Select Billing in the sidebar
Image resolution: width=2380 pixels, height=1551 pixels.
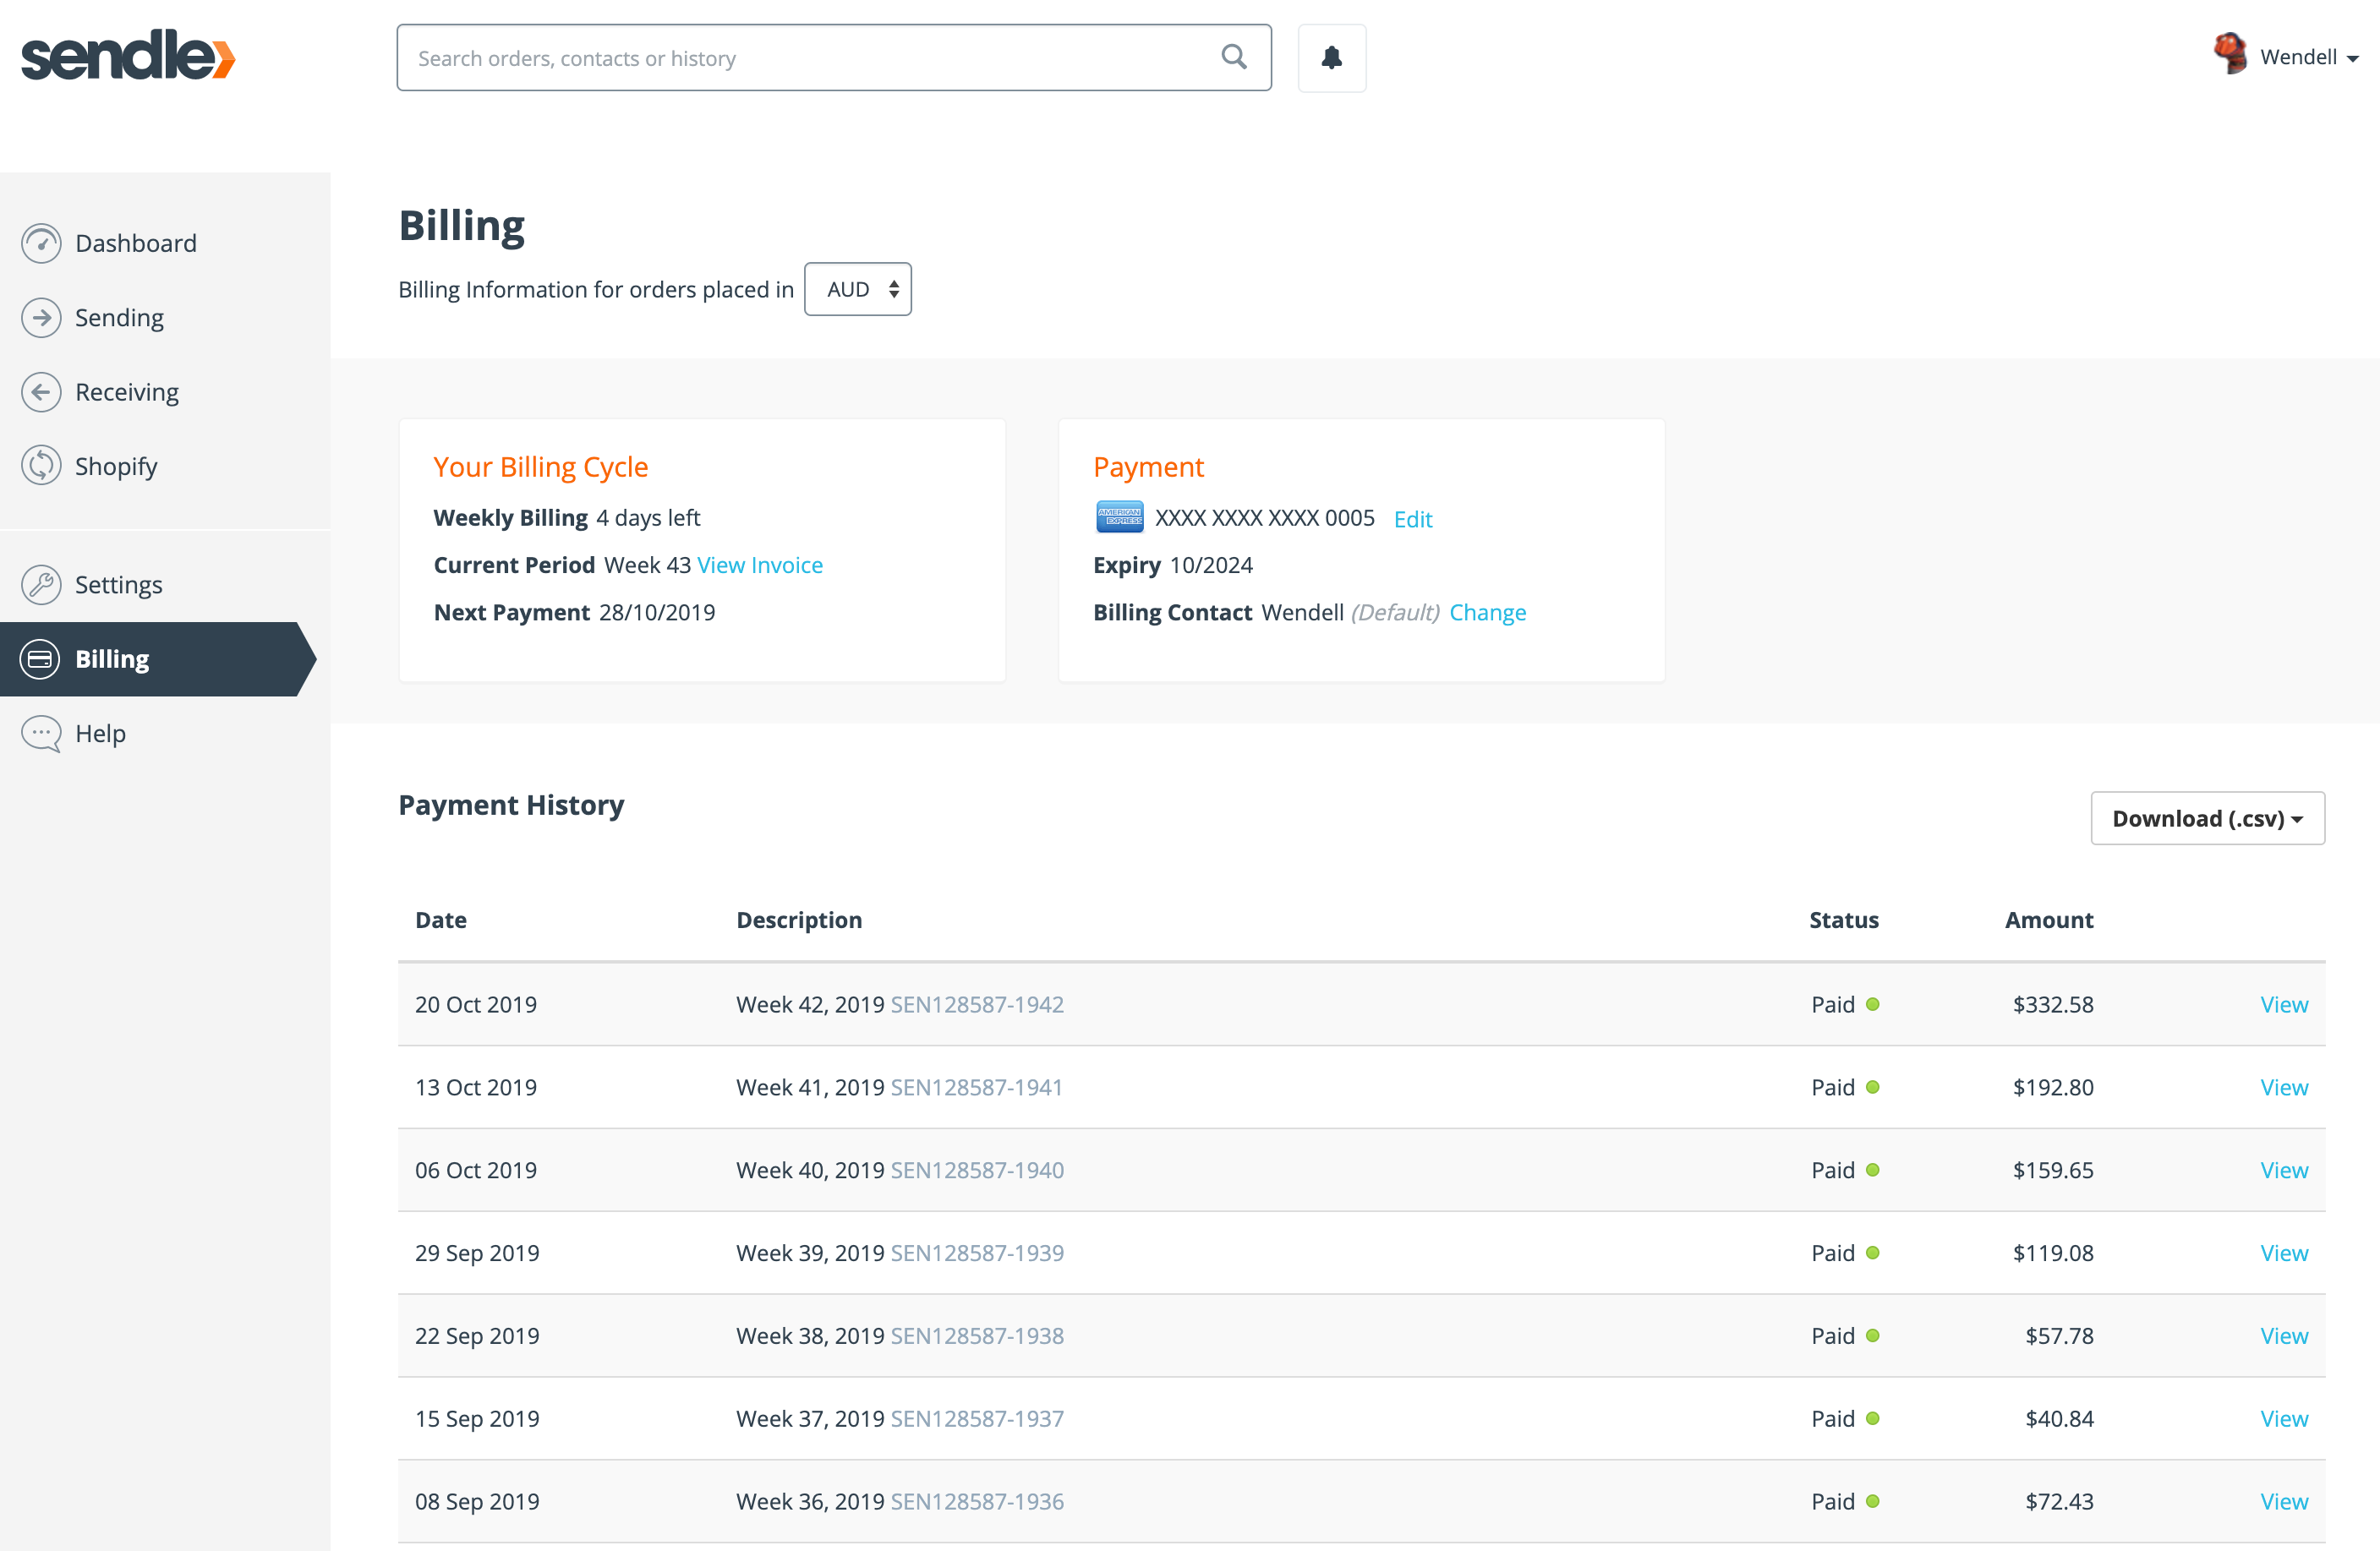(112, 660)
